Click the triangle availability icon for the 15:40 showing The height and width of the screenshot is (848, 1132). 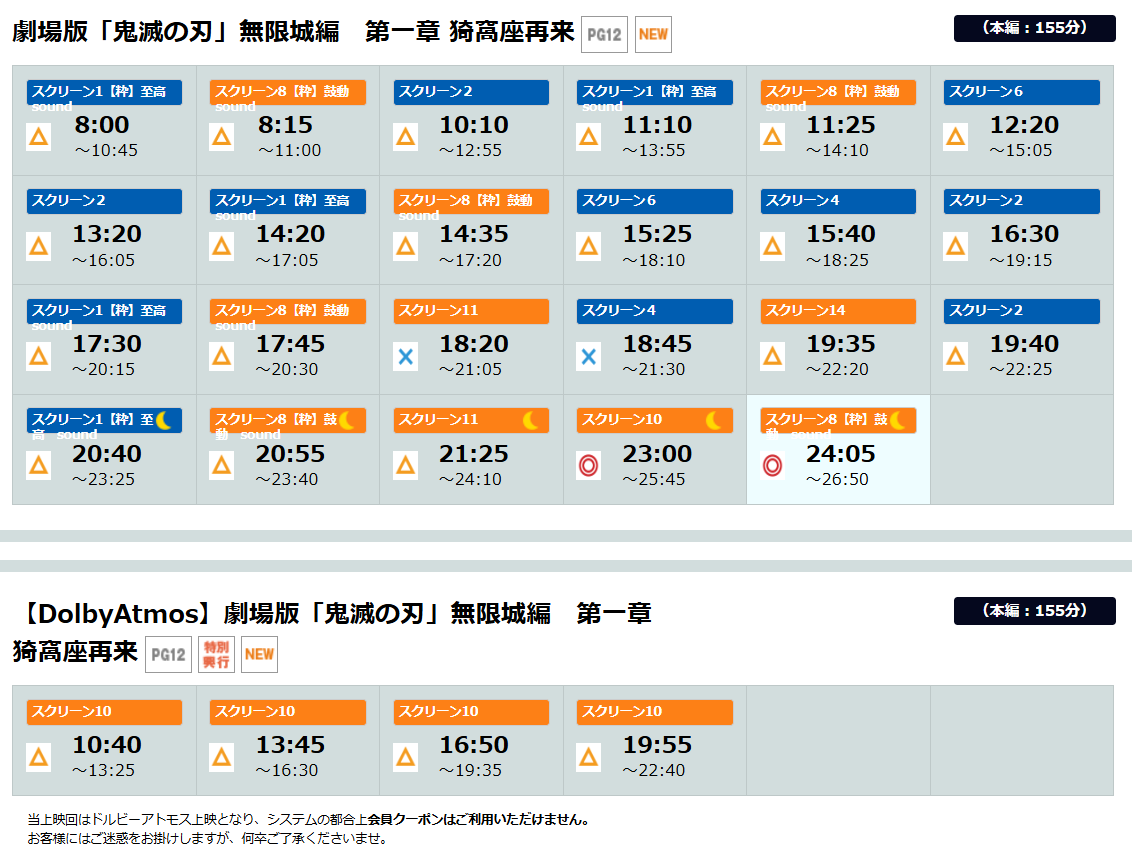(x=772, y=247)
